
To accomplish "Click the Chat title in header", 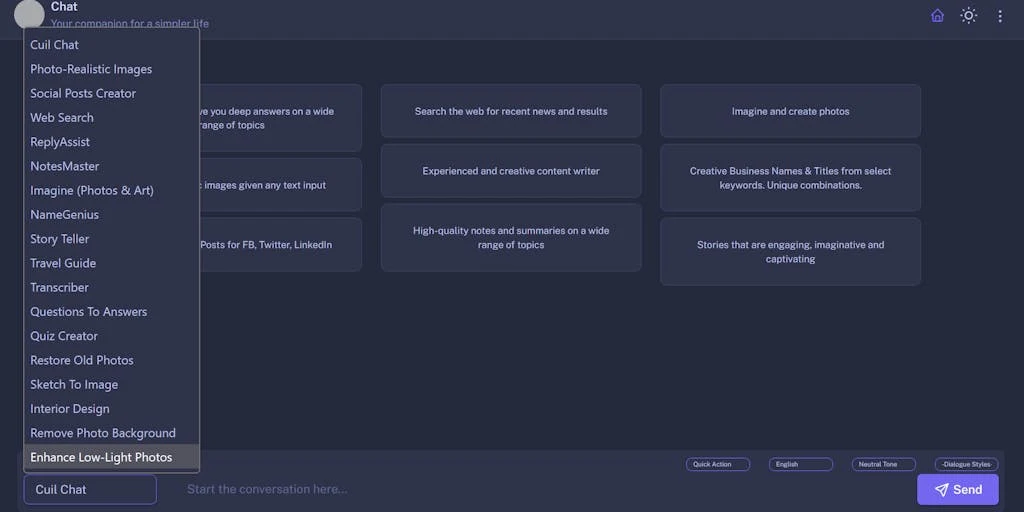I will [x=64, y=7].
